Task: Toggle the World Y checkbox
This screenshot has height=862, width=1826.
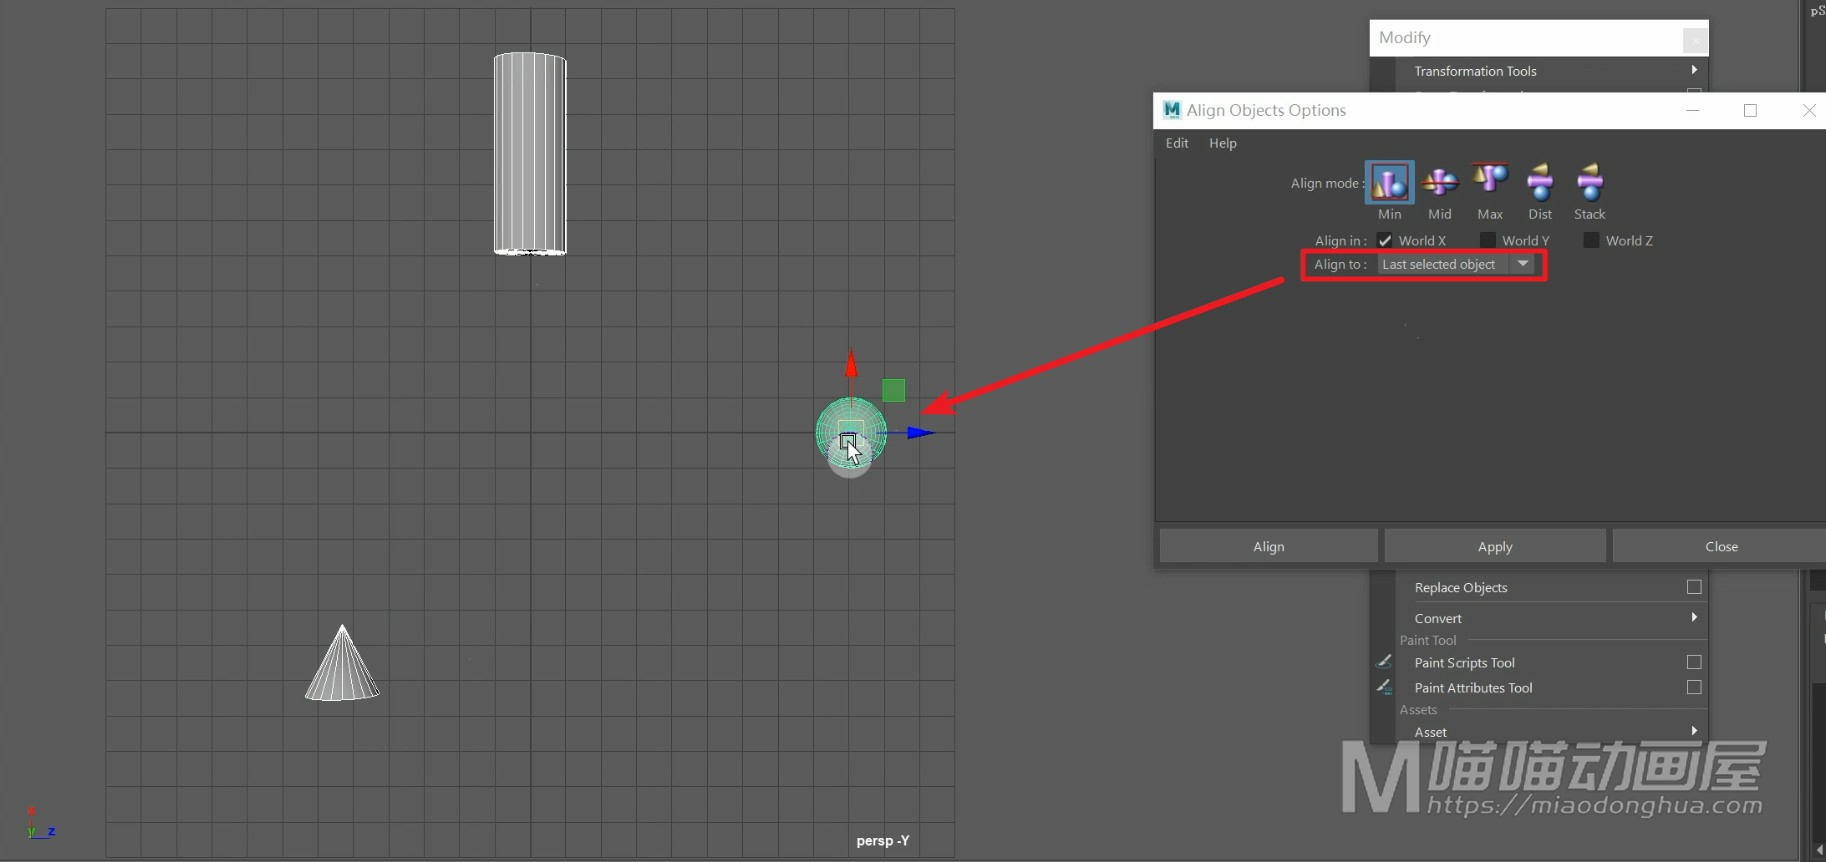Action: click(x=1488, y=240)
